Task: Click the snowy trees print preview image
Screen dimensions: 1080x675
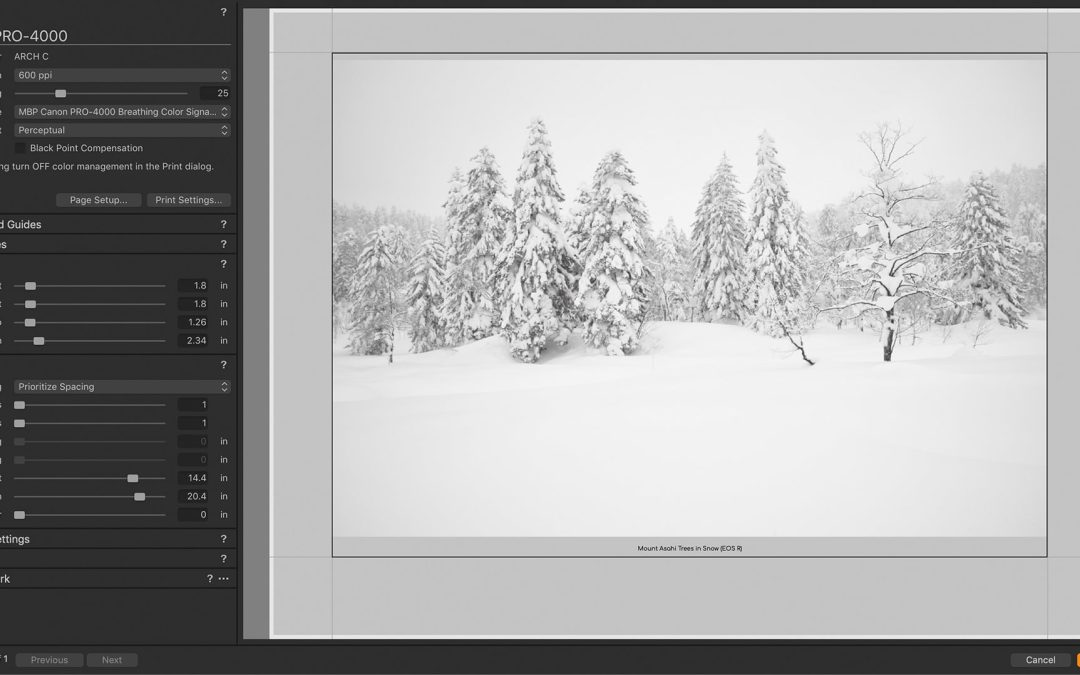Action: [x=689, y=298]
